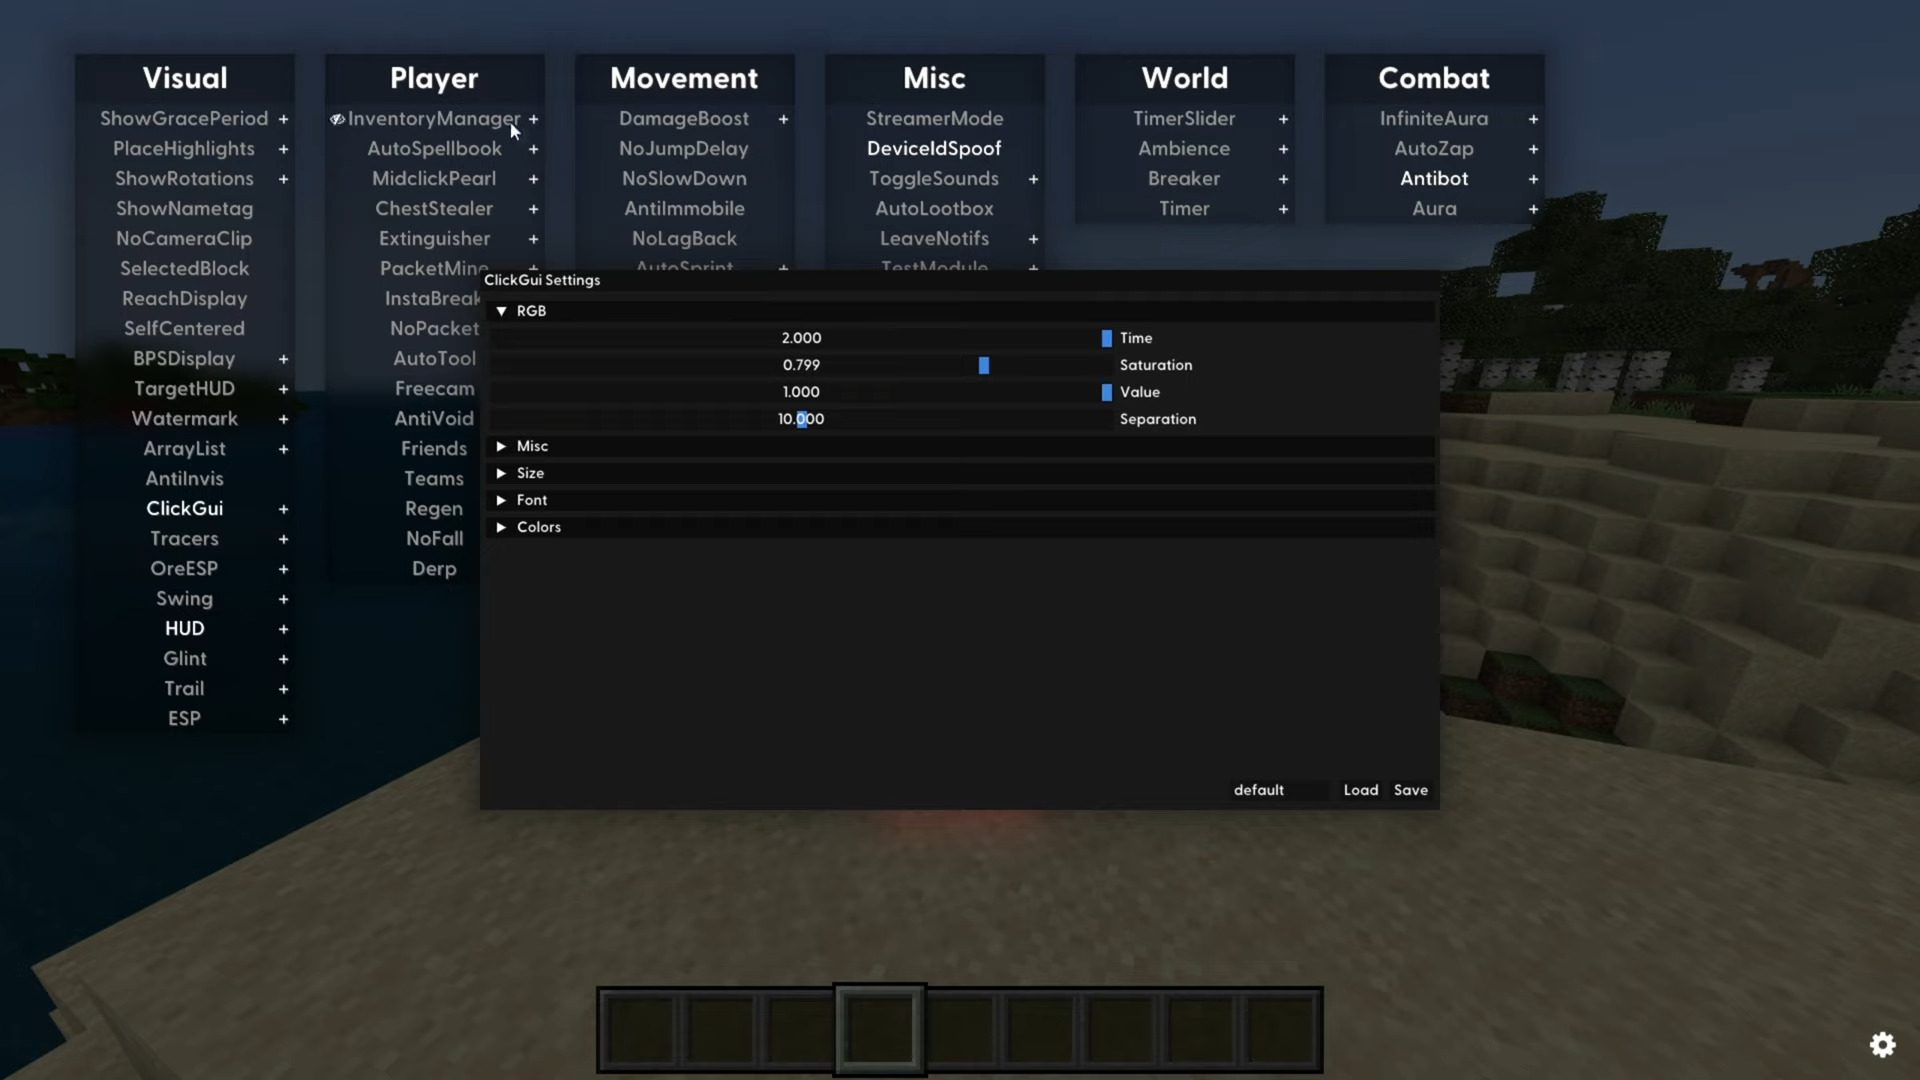Enable the Antibot module
This screenshot has height=1080, width=1920.
pyautogui.click(x=1433, y=178)
